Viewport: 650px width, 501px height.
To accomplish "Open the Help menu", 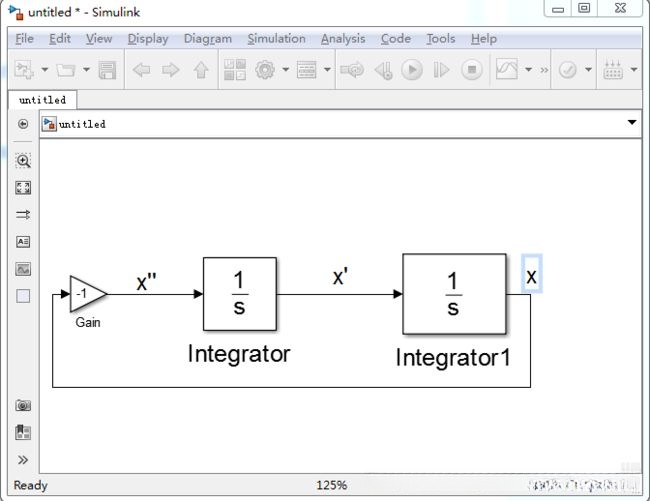I will click(x=484, y=39).
